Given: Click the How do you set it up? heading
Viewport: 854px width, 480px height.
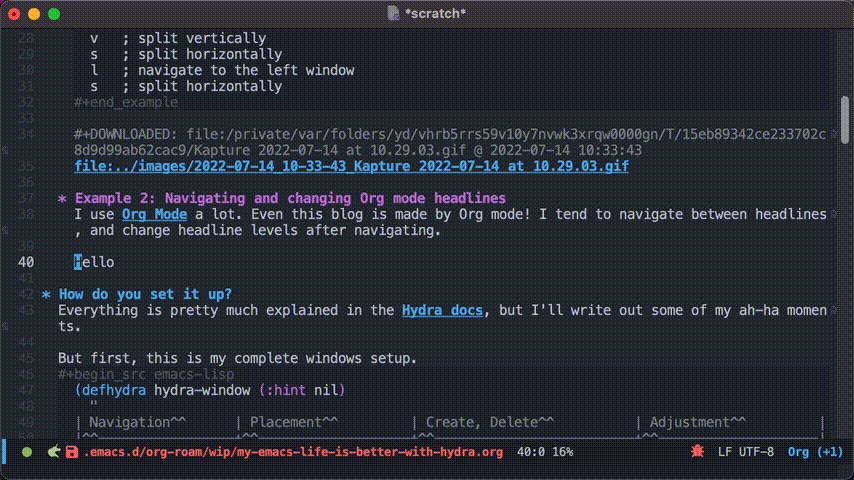Looking at the screenshot, I should 145,294.
